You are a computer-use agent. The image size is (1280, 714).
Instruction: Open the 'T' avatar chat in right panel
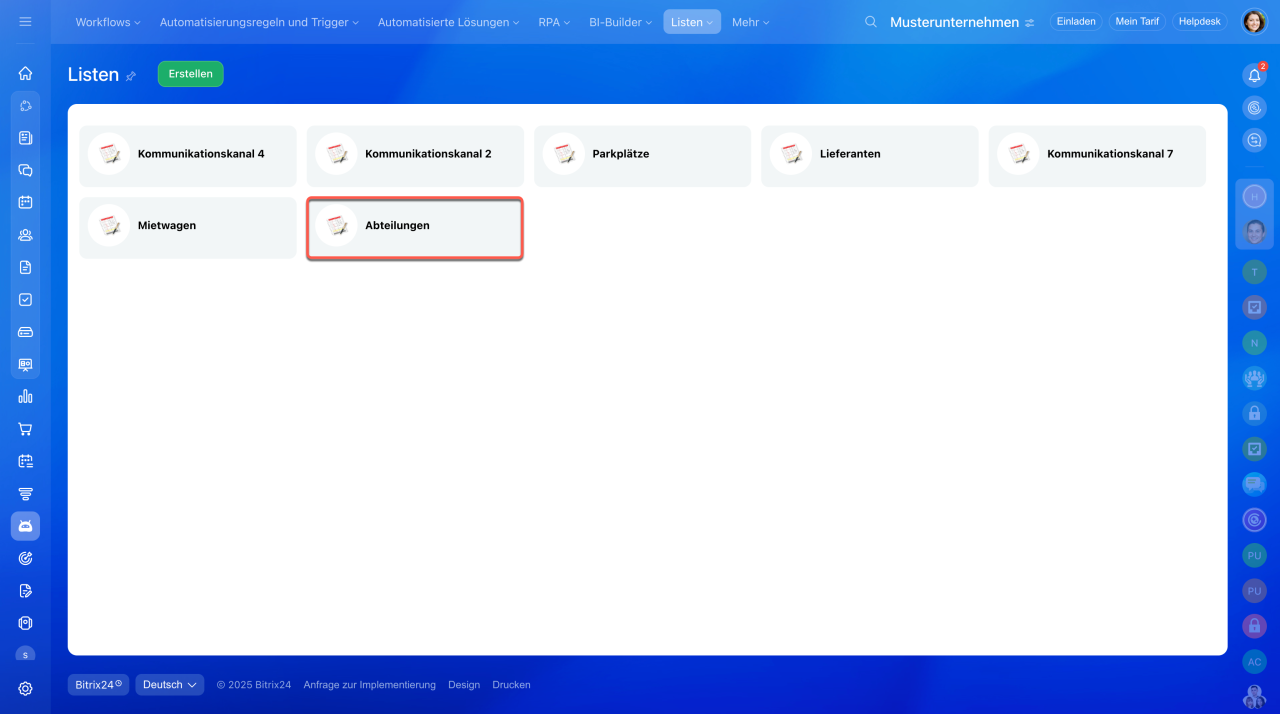1254,271
